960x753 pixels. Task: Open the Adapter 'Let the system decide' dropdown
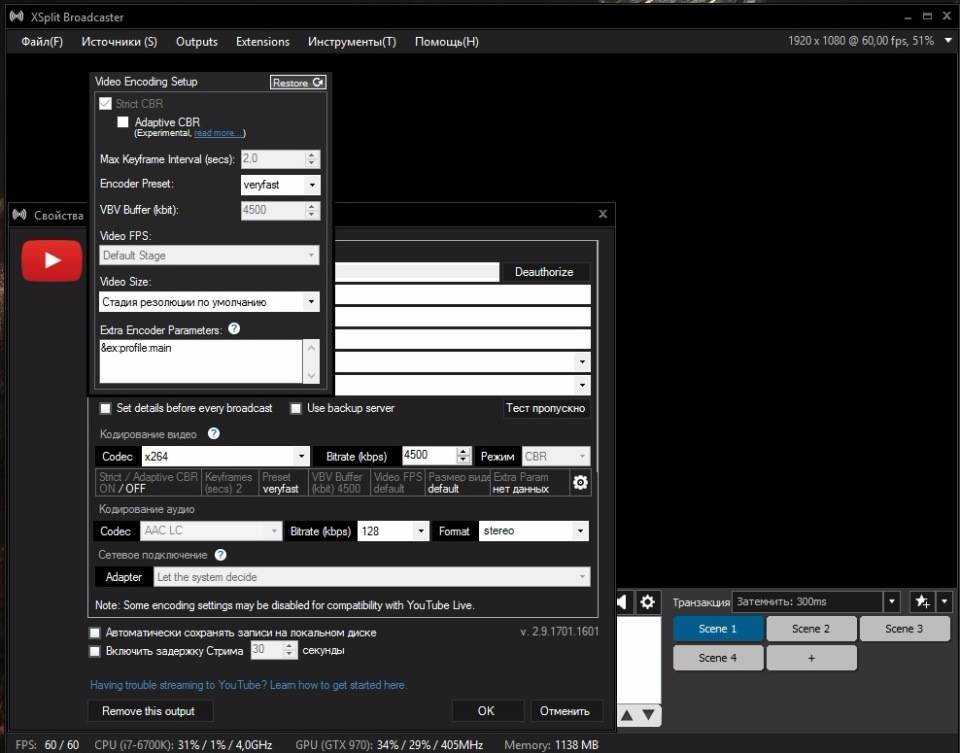pyautogui.click(x=372, y=577)
